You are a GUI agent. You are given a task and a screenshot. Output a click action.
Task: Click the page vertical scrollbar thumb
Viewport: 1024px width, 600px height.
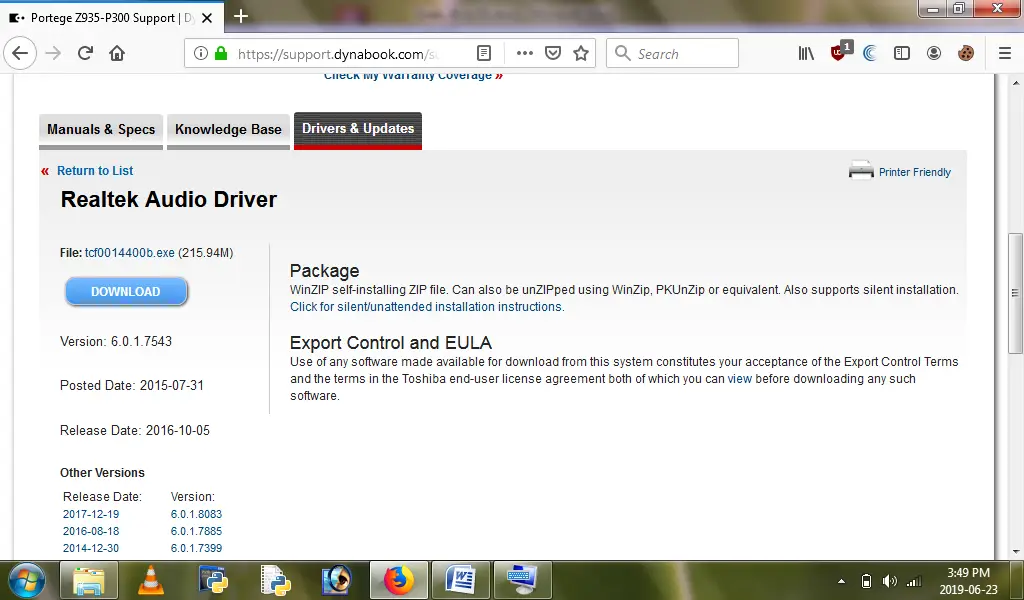coord(1015,293)
